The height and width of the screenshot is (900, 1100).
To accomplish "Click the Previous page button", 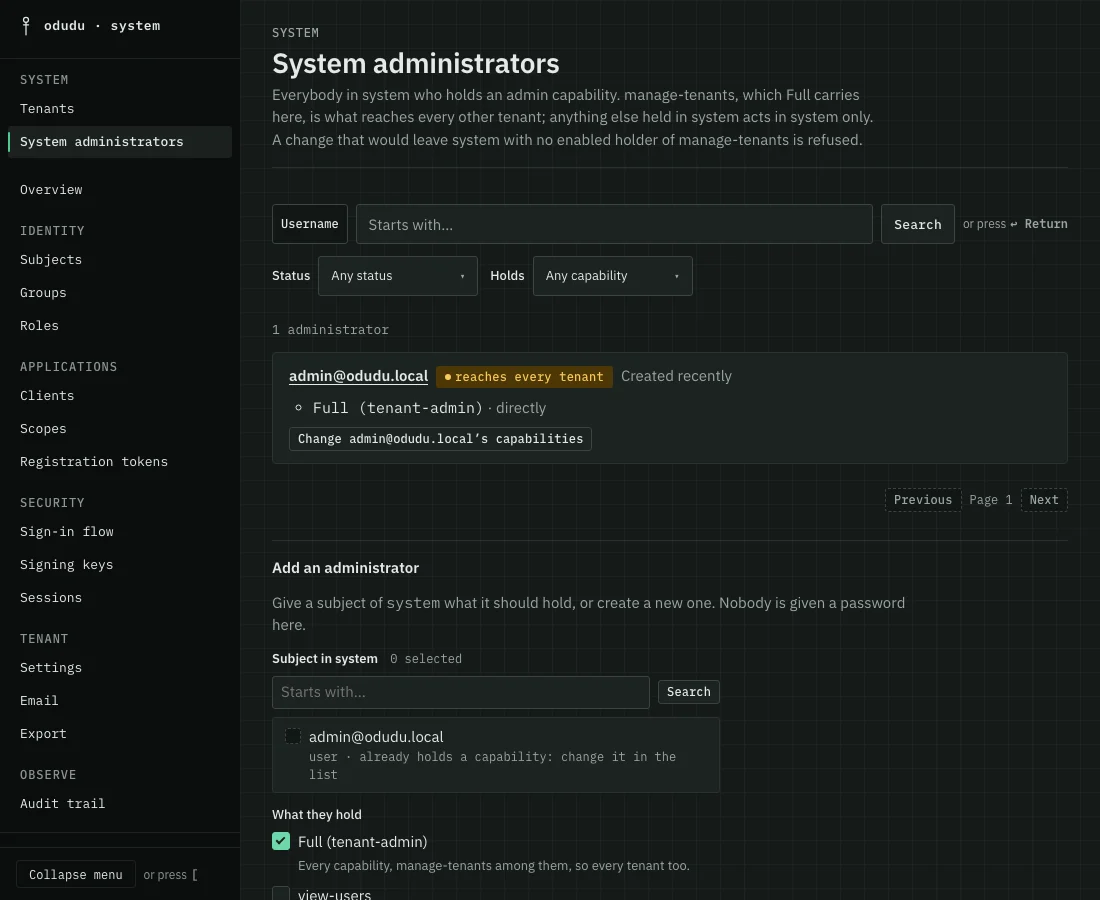I will click(923, 500).
